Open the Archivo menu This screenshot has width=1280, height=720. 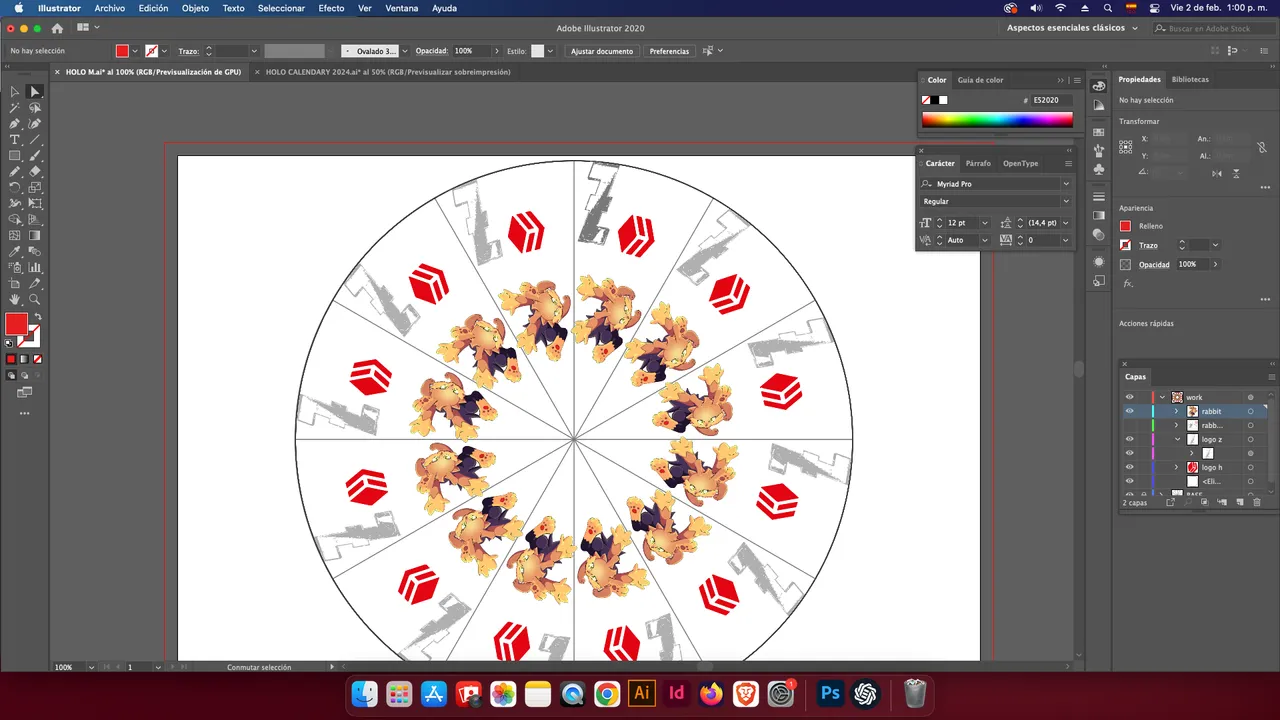point(110,8)
